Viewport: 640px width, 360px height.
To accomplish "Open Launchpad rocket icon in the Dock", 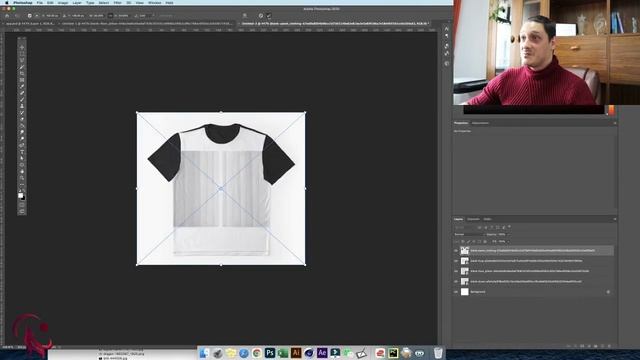I will coord(218,353).
